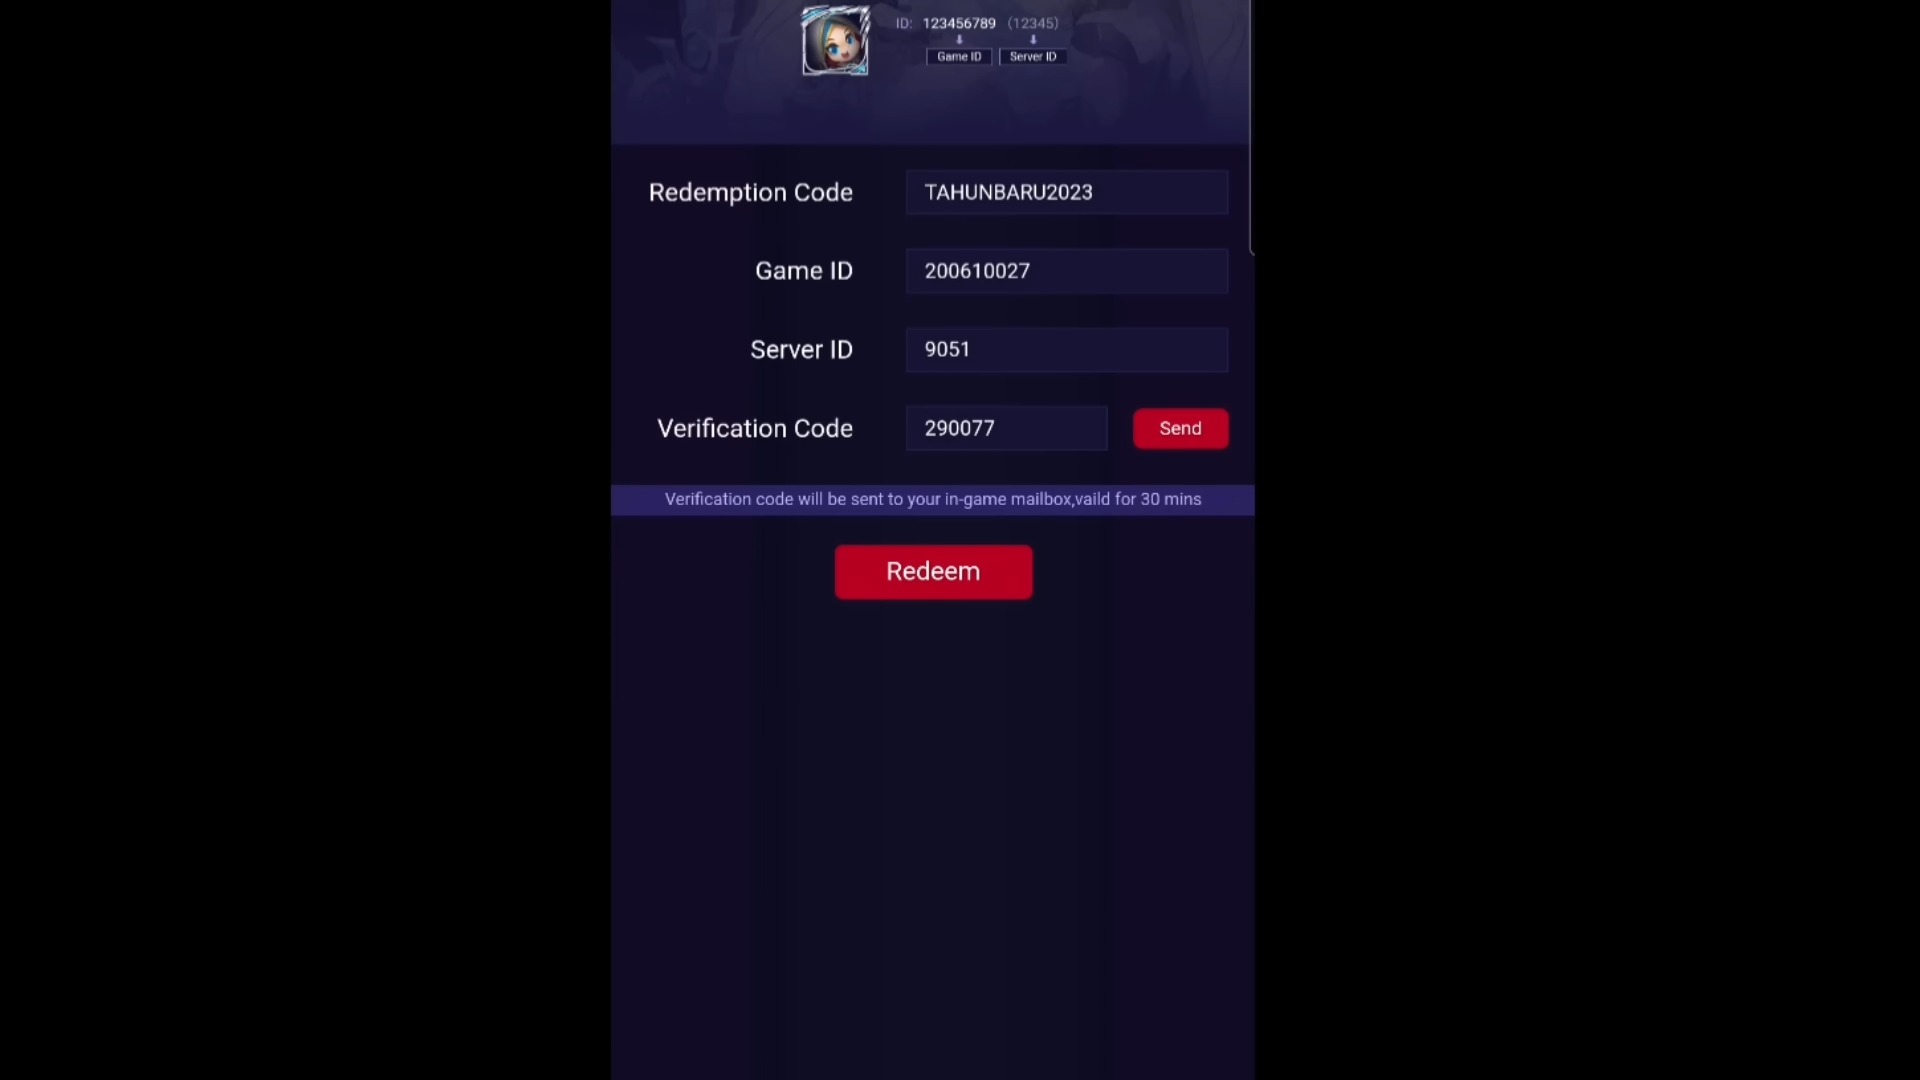Click the Server ID tab at top
Image resolution: width=1920 pixels, height=1080 pixels.
click(x=1033, y=55)
